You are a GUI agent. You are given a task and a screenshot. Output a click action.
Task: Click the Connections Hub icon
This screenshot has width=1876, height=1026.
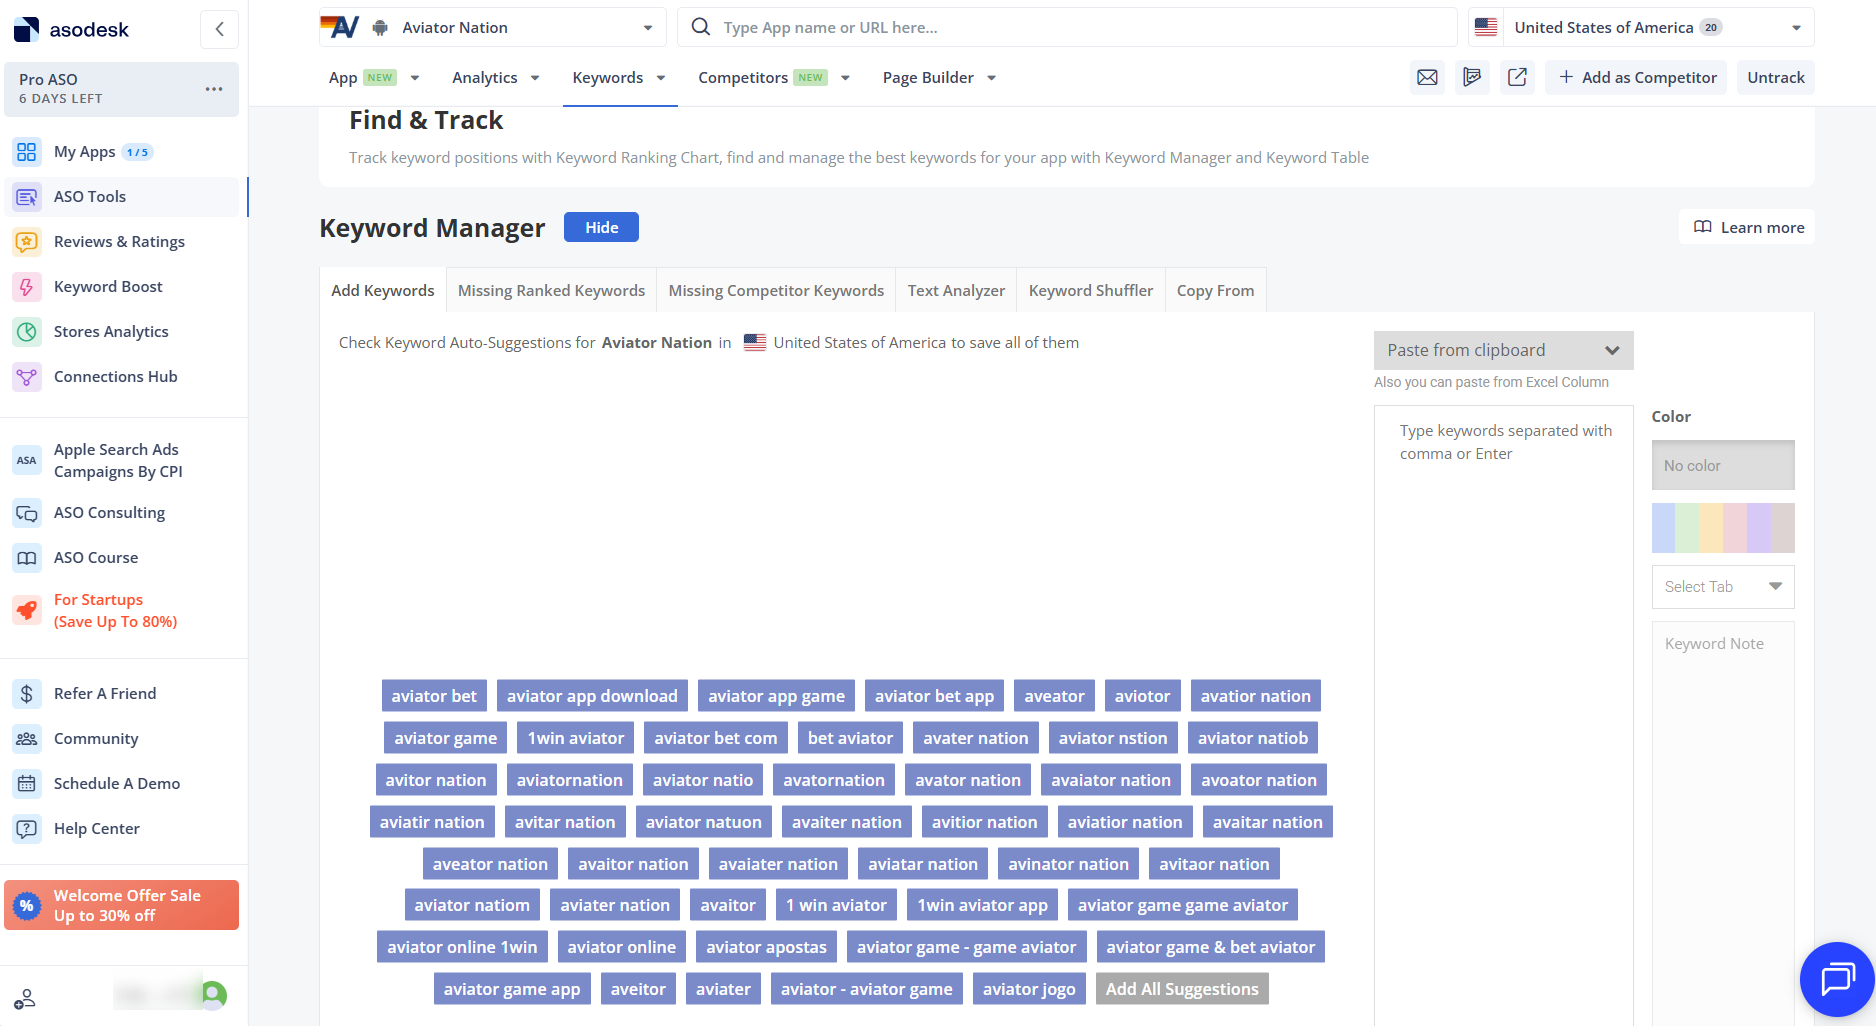click(x=27, y=377)
